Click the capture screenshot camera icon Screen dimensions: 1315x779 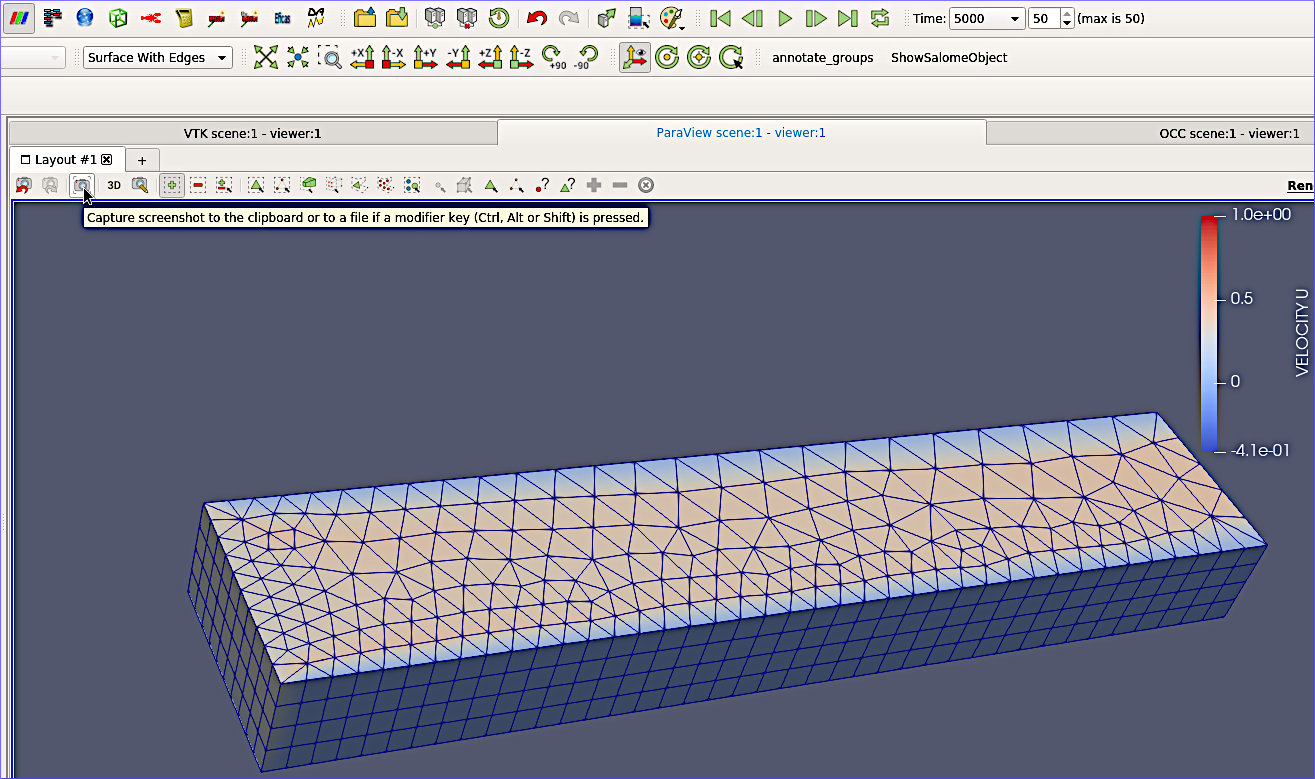[x=82, y=185]
